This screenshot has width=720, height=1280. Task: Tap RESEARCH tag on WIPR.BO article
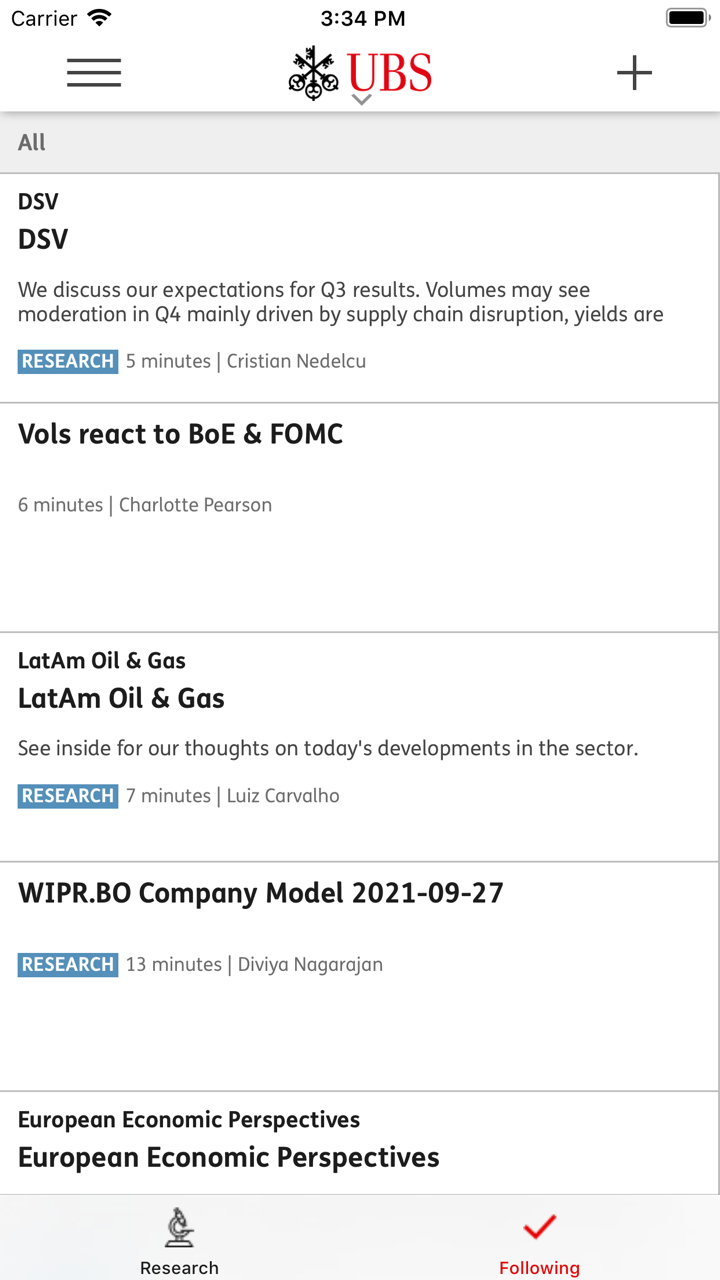coord(68,964)
